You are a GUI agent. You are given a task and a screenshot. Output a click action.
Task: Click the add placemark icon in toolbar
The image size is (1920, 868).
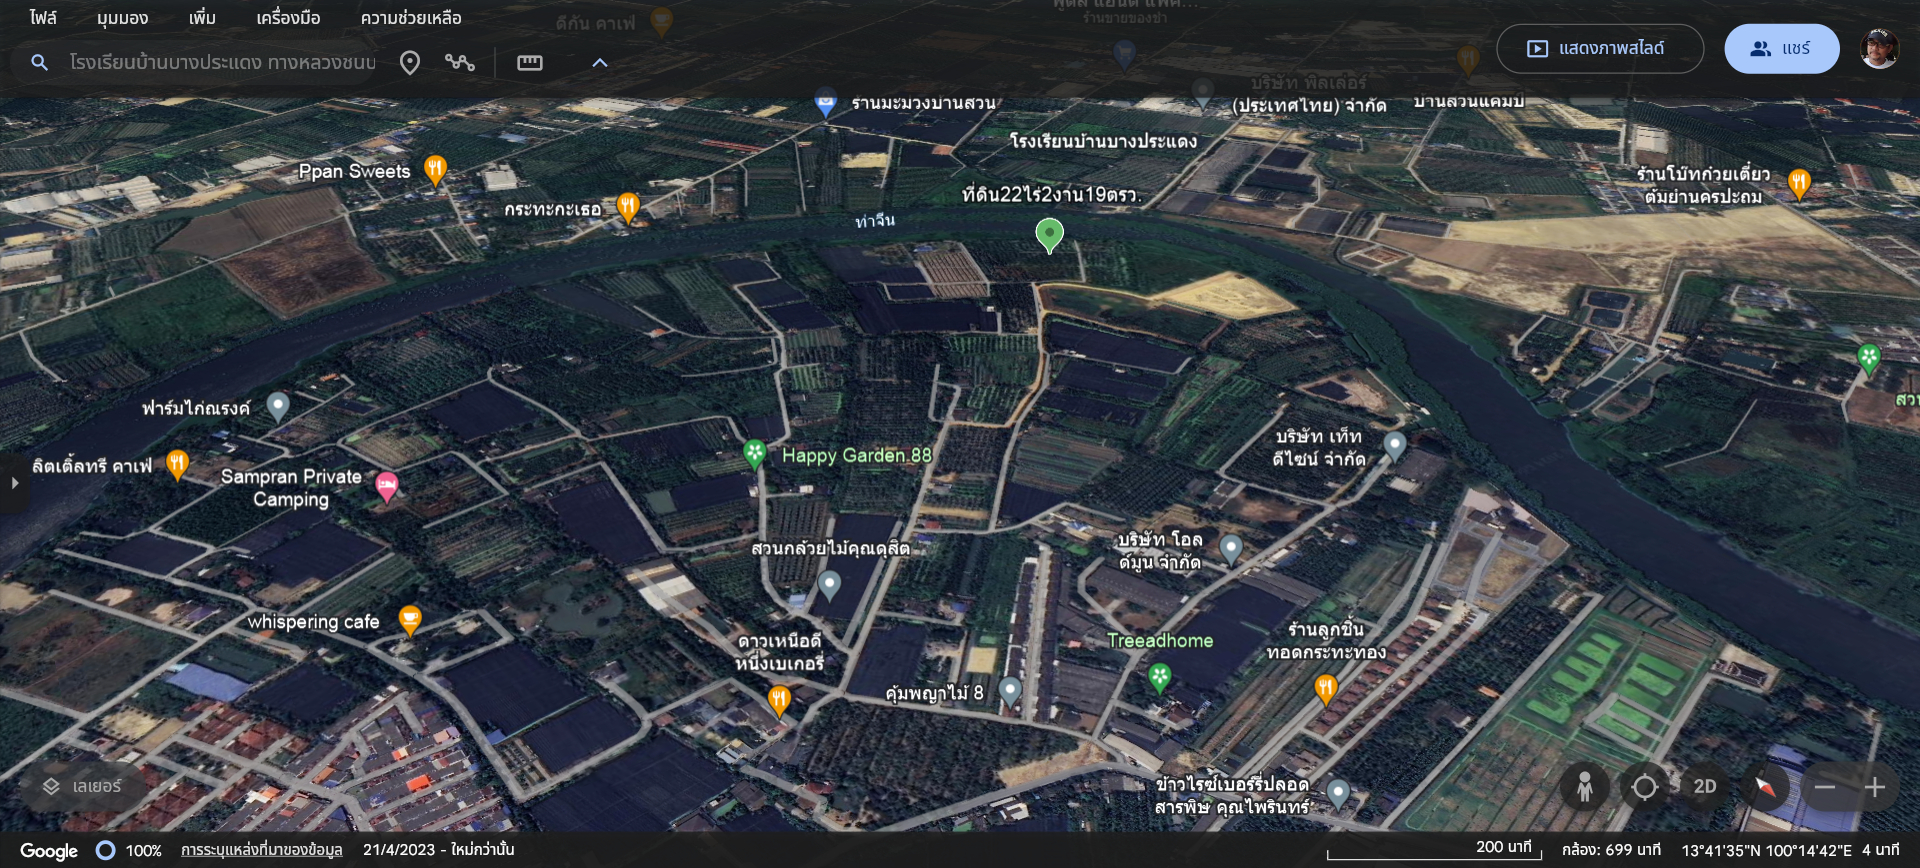(x=410, y=63)
